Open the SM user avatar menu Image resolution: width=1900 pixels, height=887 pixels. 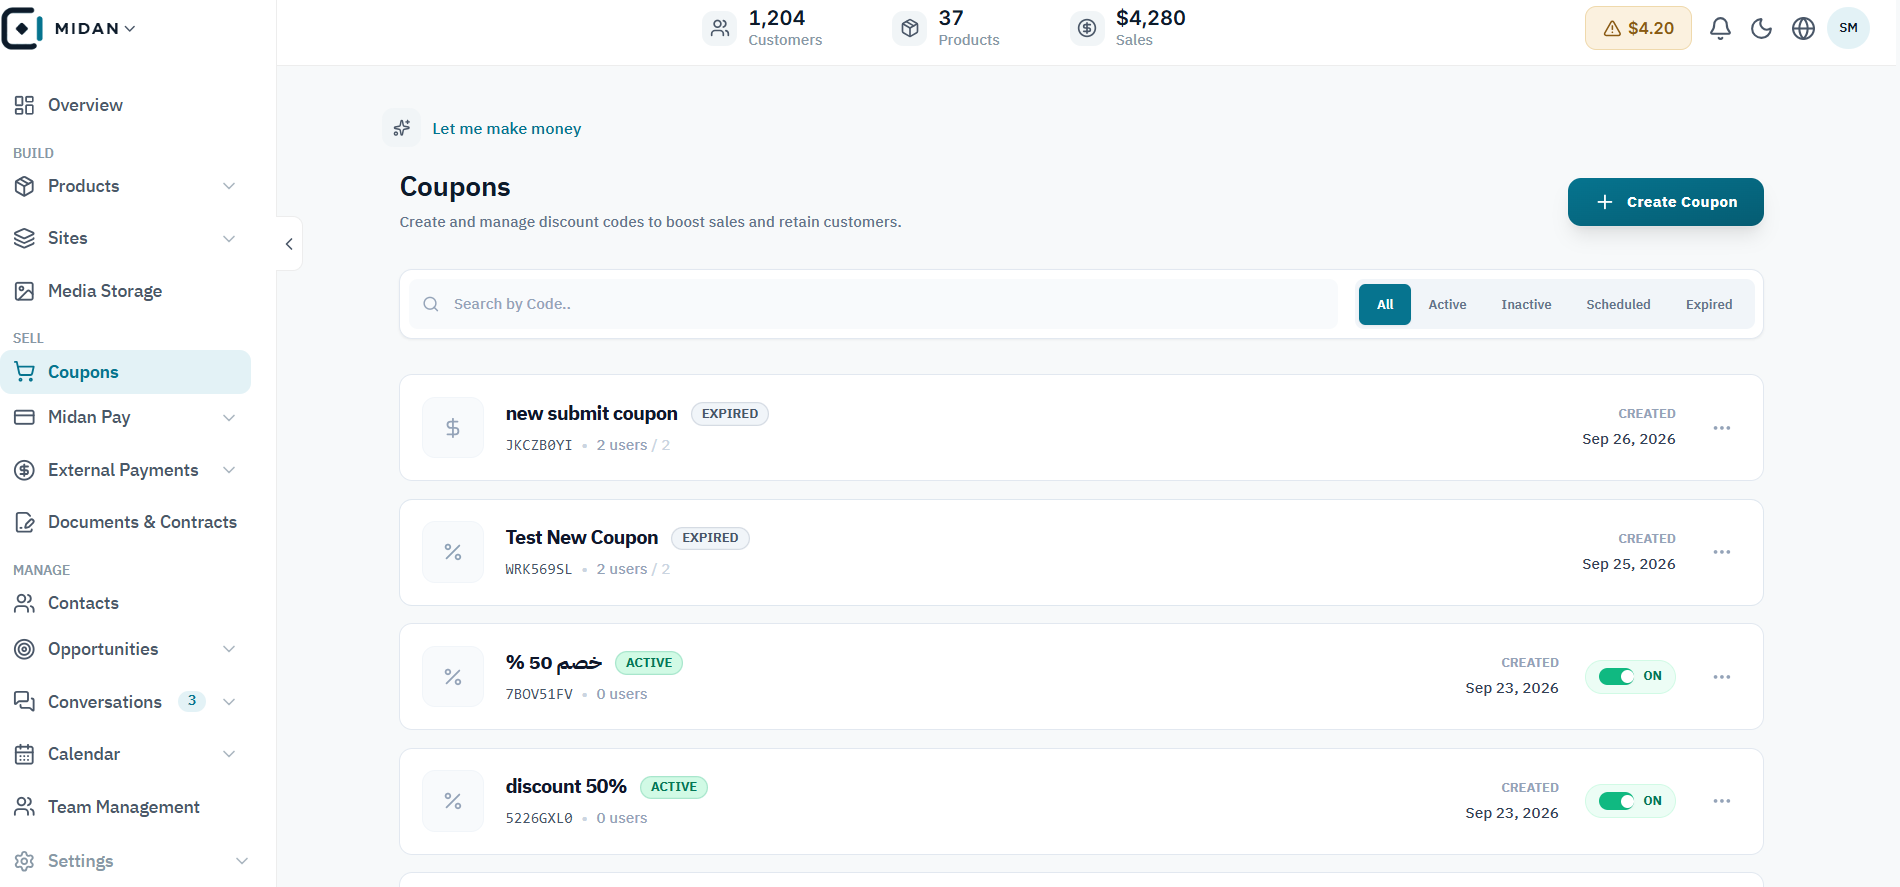(1848, 28)
